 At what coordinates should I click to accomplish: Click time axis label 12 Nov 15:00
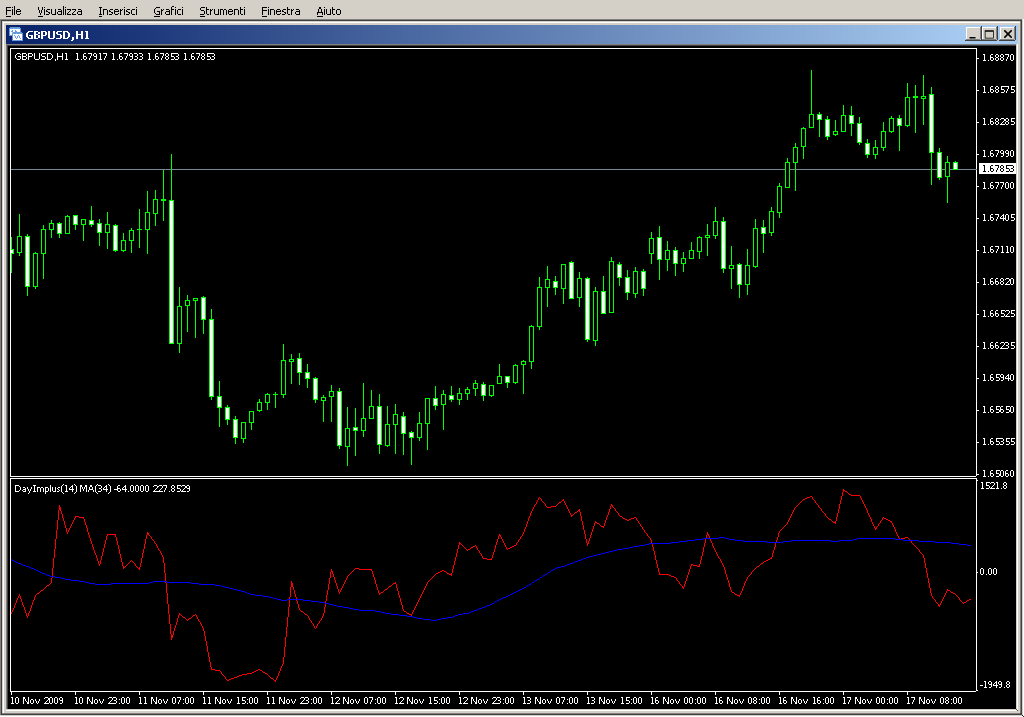(422, 701)
